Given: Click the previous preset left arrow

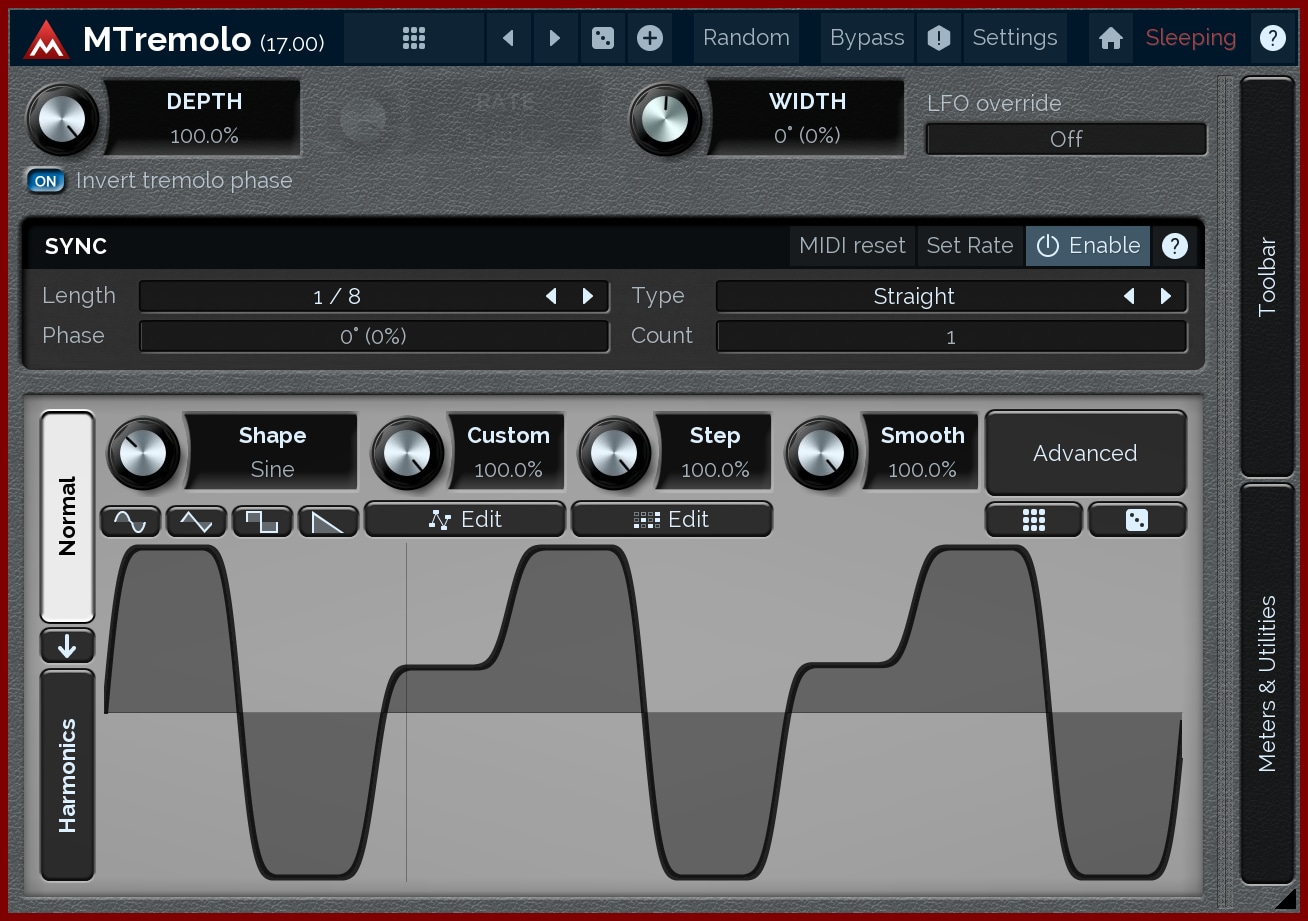Looking at the screenshot, I should pyautogui.click(x=508, y=38).
